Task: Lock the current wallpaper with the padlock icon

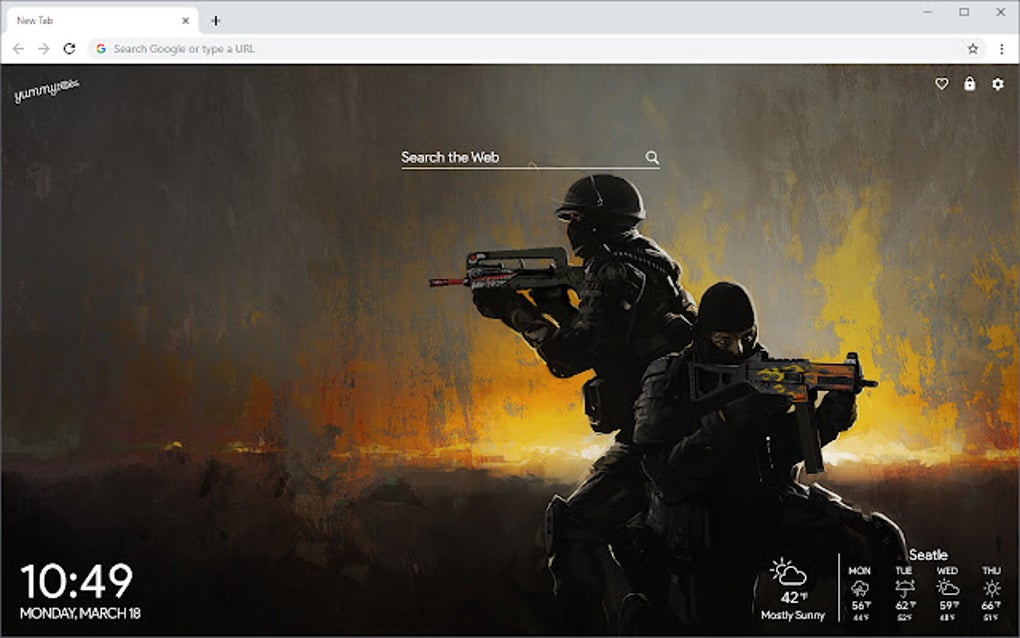Action: pos(968,85)
